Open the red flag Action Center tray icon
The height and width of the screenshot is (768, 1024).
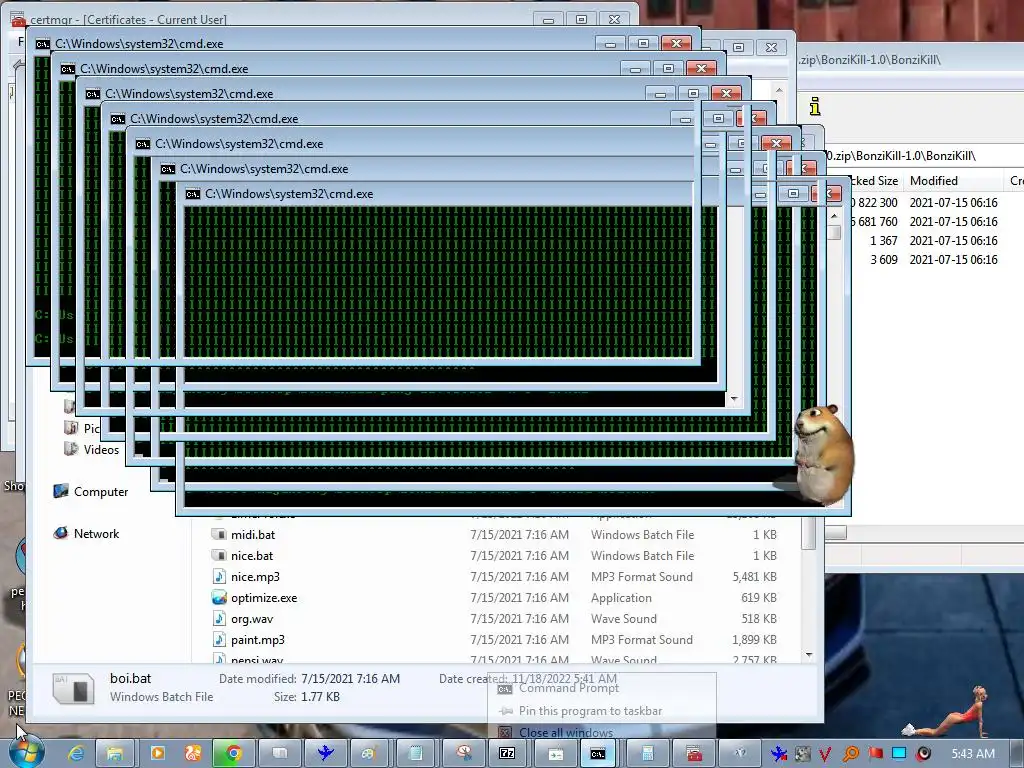(875, 754)
